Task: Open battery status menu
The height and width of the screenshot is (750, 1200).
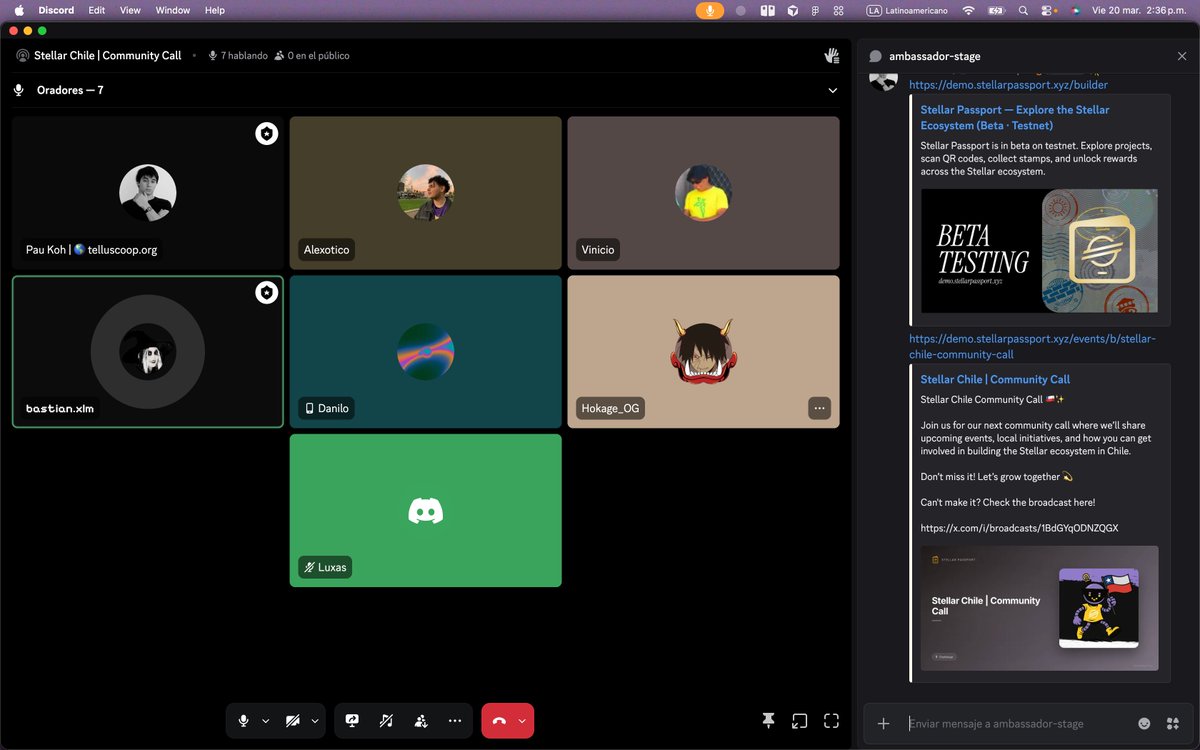Action: tap(996, 10)
